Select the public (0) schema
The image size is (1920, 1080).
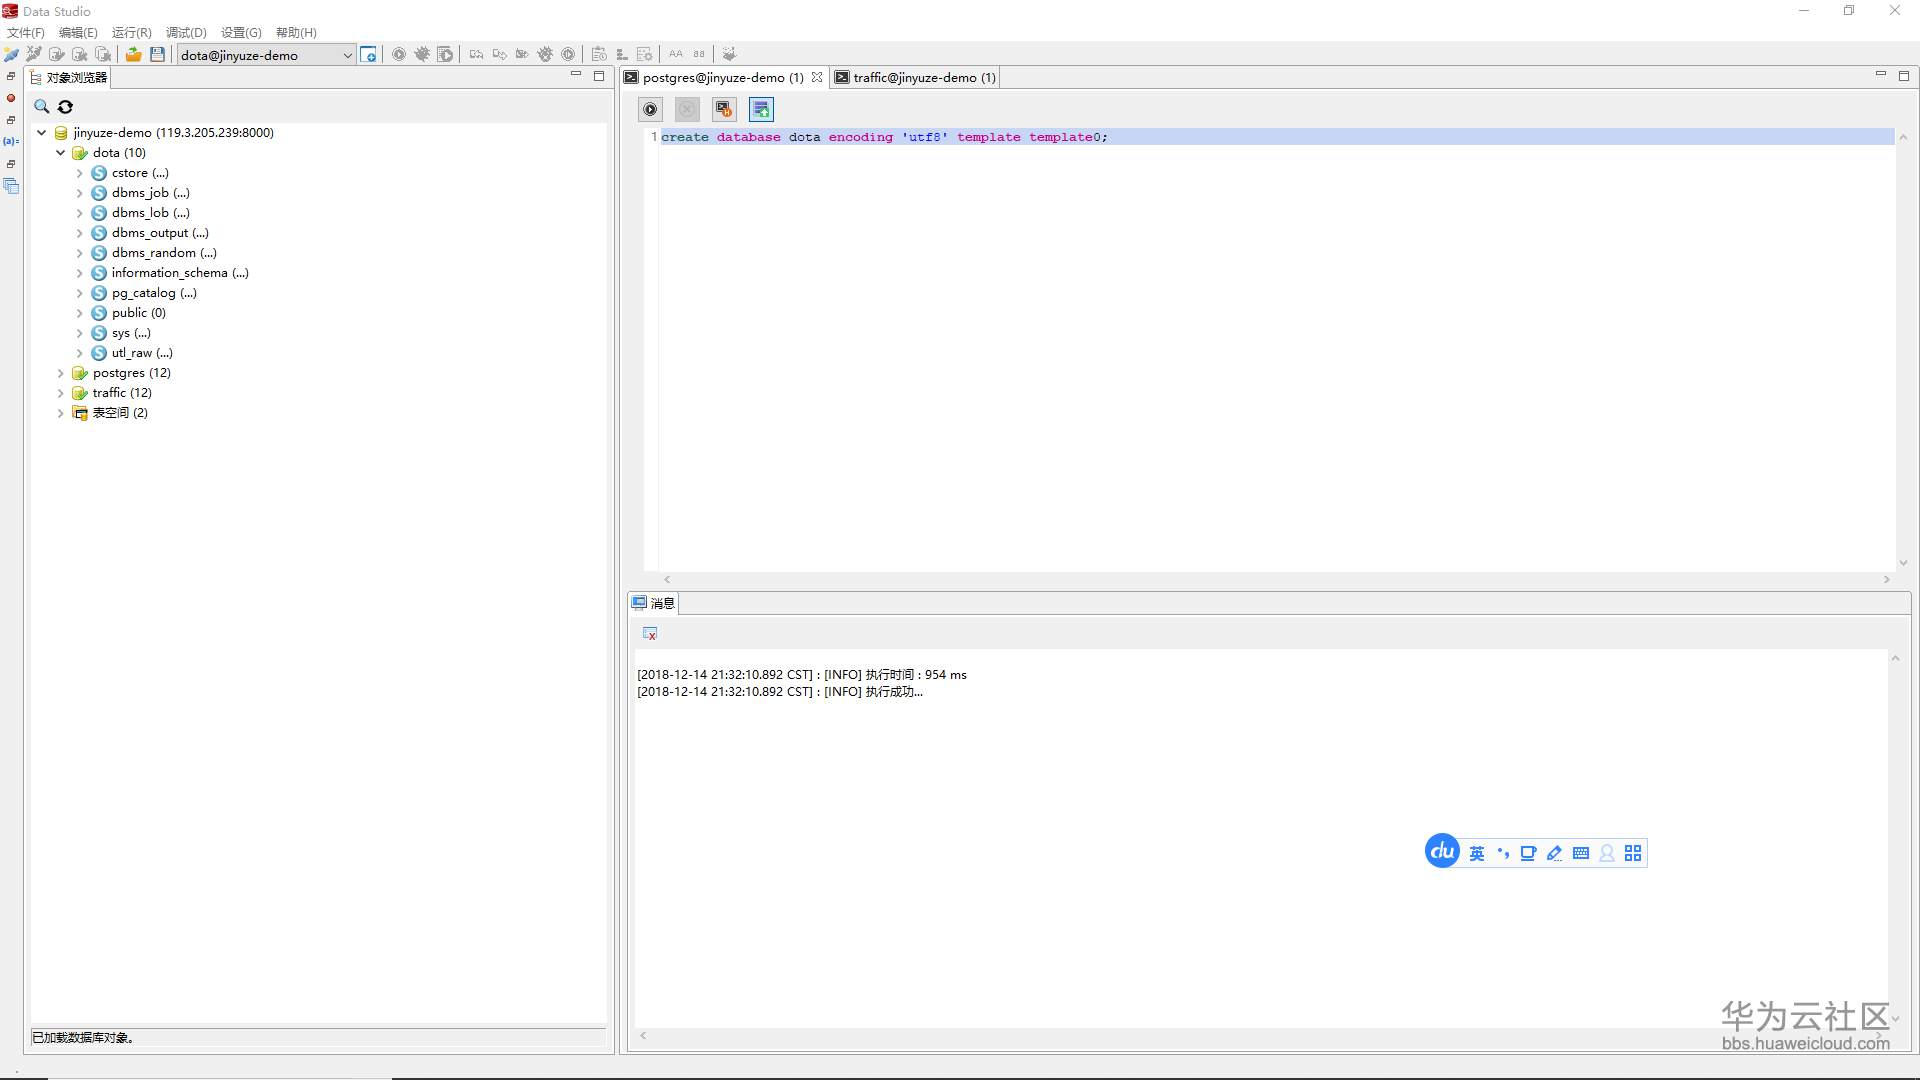point(138,313)
